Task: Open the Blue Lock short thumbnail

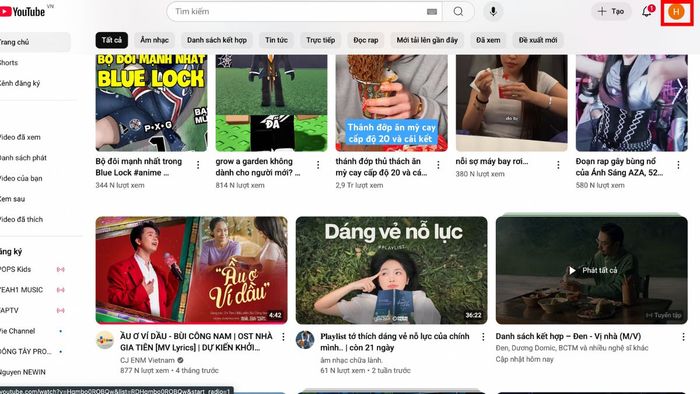Action: [x=151, y=103]
